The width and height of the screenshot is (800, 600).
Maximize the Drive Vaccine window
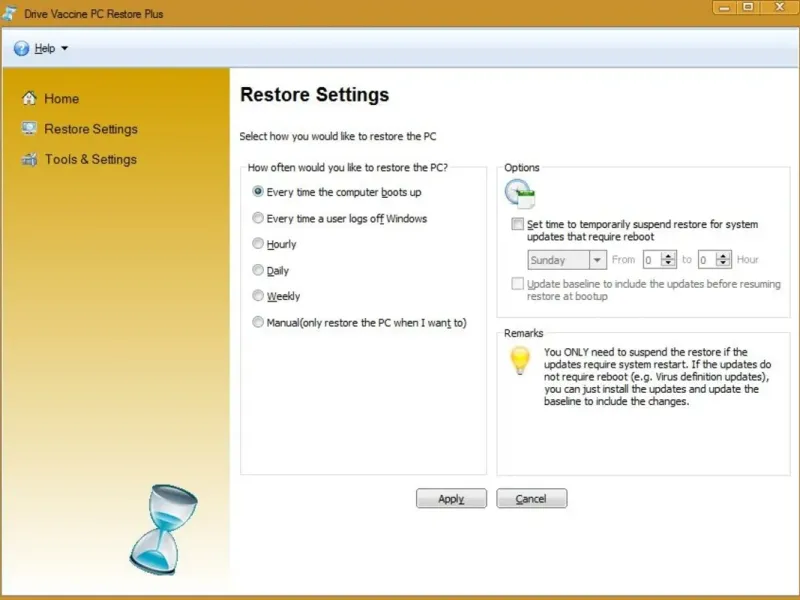(x=748, y=7)
